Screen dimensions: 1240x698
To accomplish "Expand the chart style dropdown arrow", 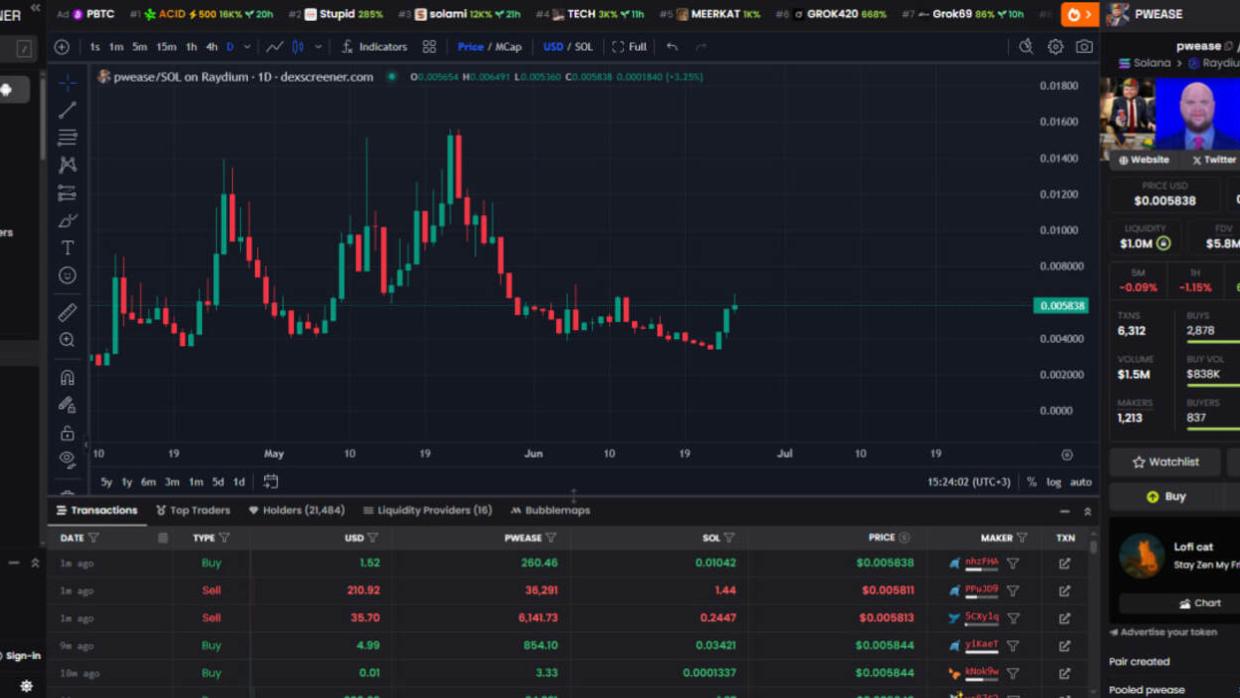I will pyautogui.click(x=319, y=47).
